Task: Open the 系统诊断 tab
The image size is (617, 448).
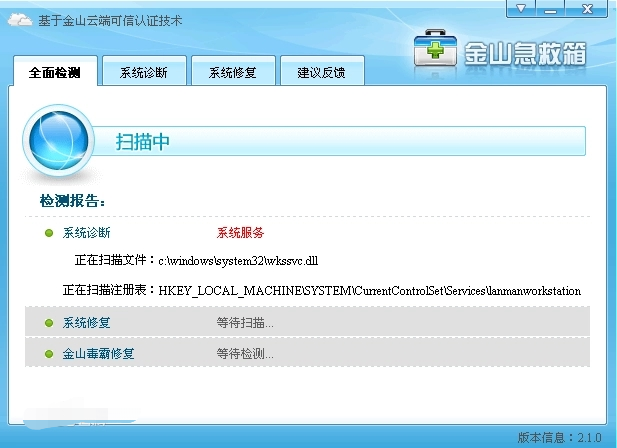Action: (144, 72)
